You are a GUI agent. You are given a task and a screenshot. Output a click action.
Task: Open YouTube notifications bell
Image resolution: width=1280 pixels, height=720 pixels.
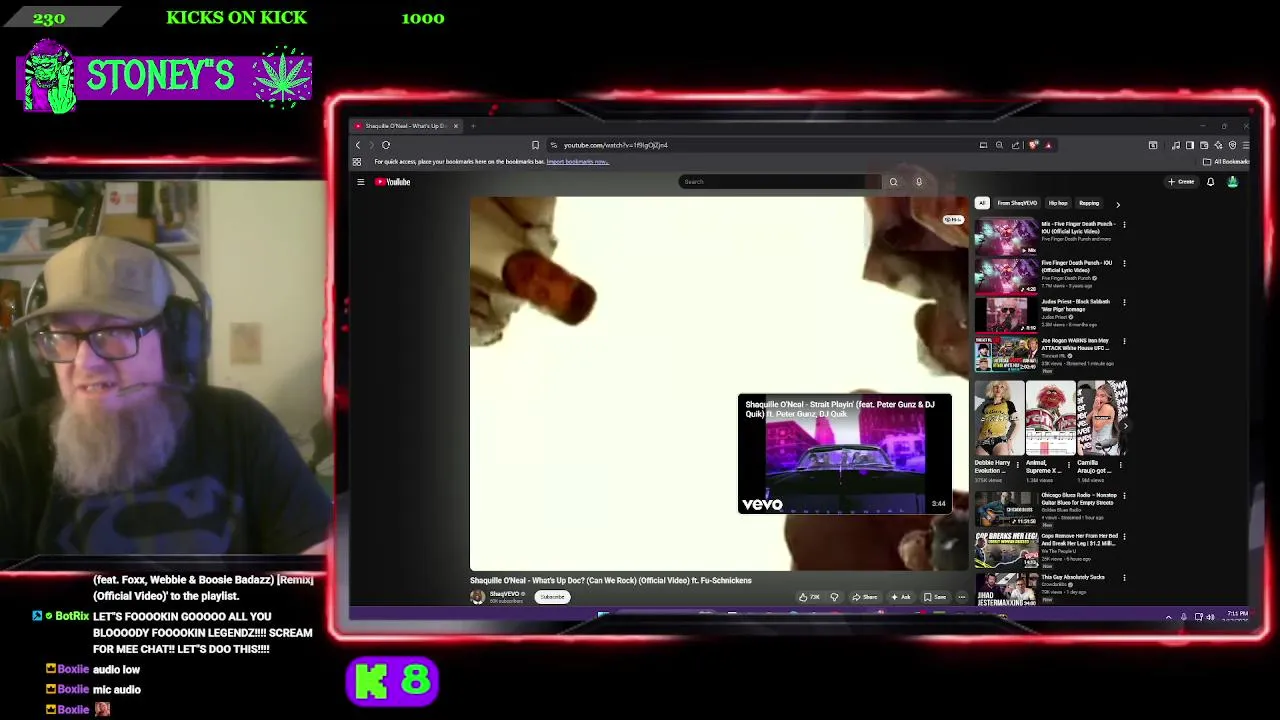[1210, 182]
